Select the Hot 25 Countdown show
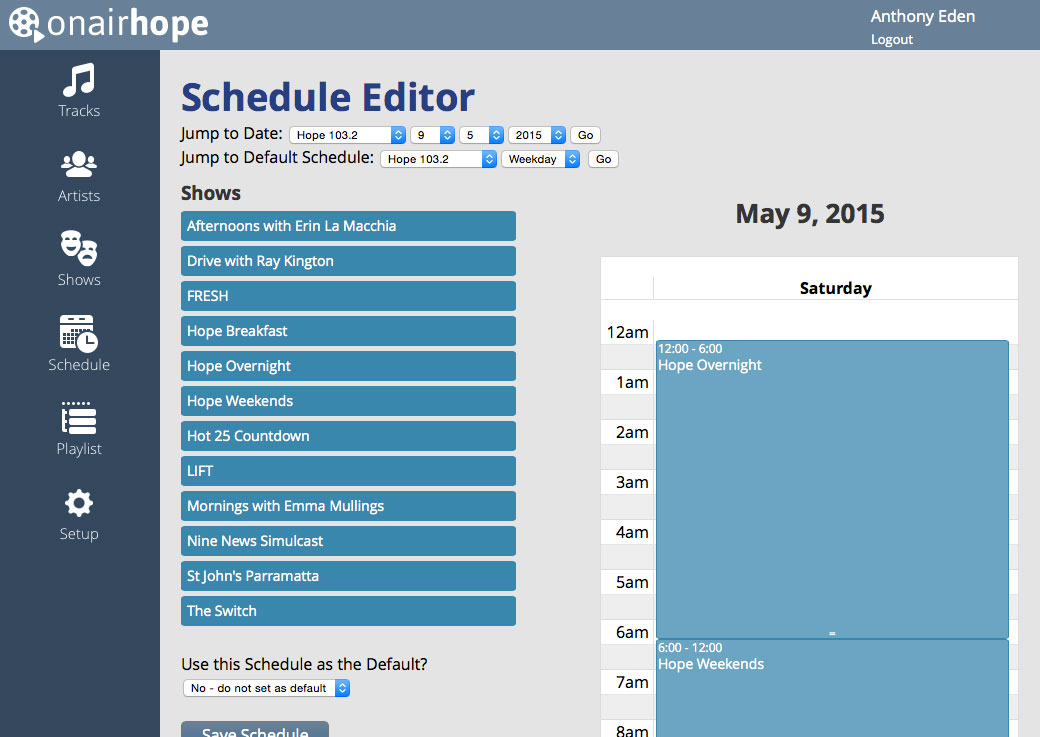Viewport: 1040px width, 737px height. [x=348, y=436]
